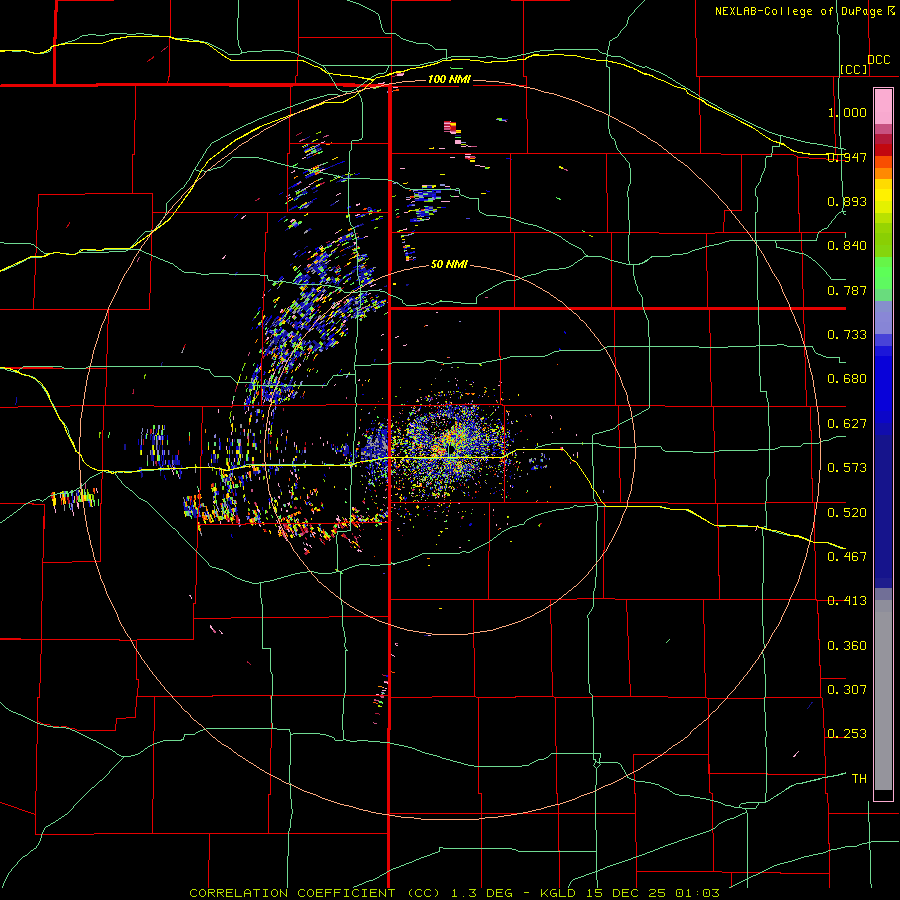Image resolution: width=900 pixels, height=900 pixels.
Task: Click the NEXLAB-College of DuPage label
Action: pos(798,11)
